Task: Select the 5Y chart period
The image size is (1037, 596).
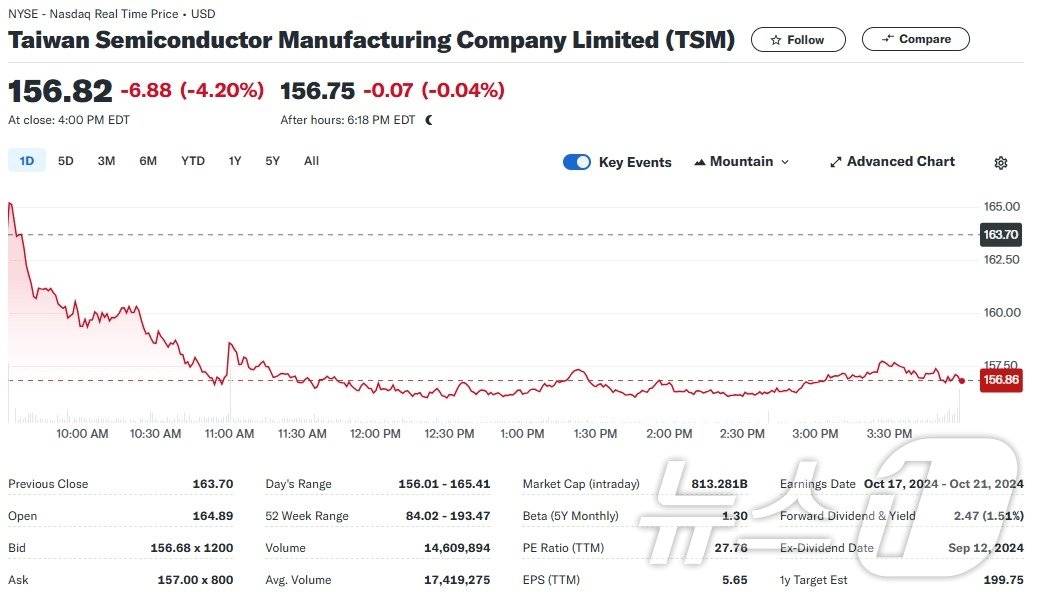Action: click(x=271, y=160)
